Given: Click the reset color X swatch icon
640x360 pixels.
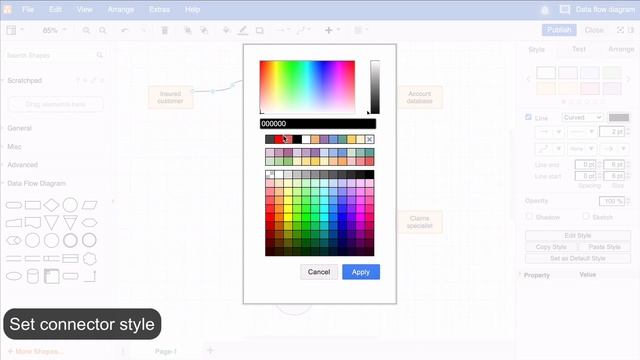Looking at the screenshot, I should [x=369, y=140].
